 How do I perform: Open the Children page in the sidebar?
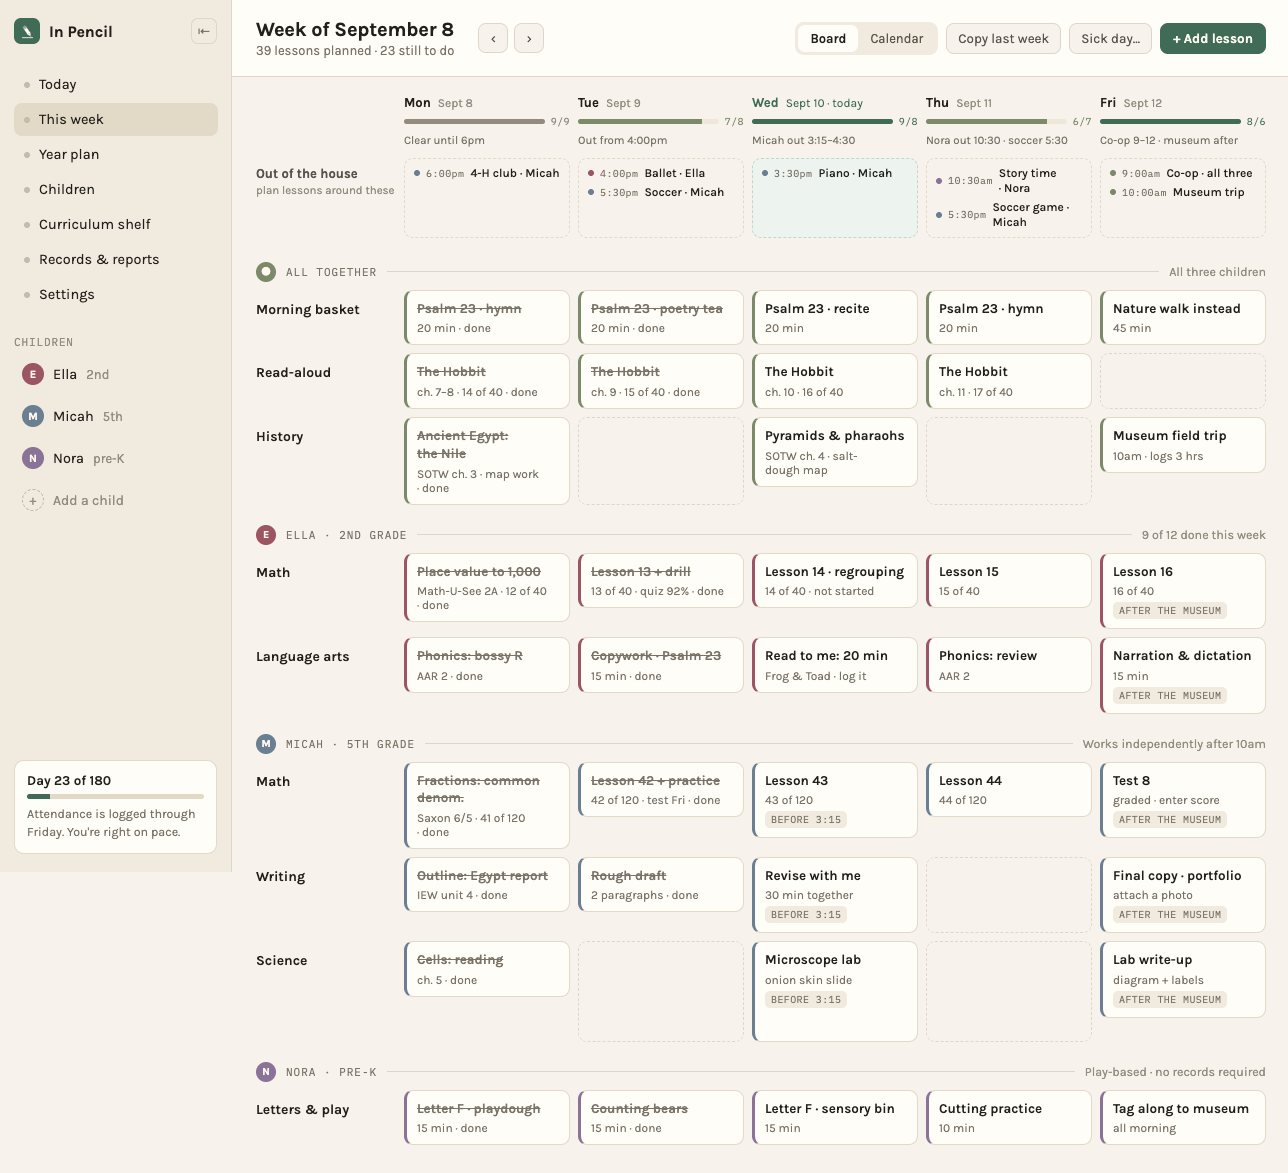(x=116, y=189)
